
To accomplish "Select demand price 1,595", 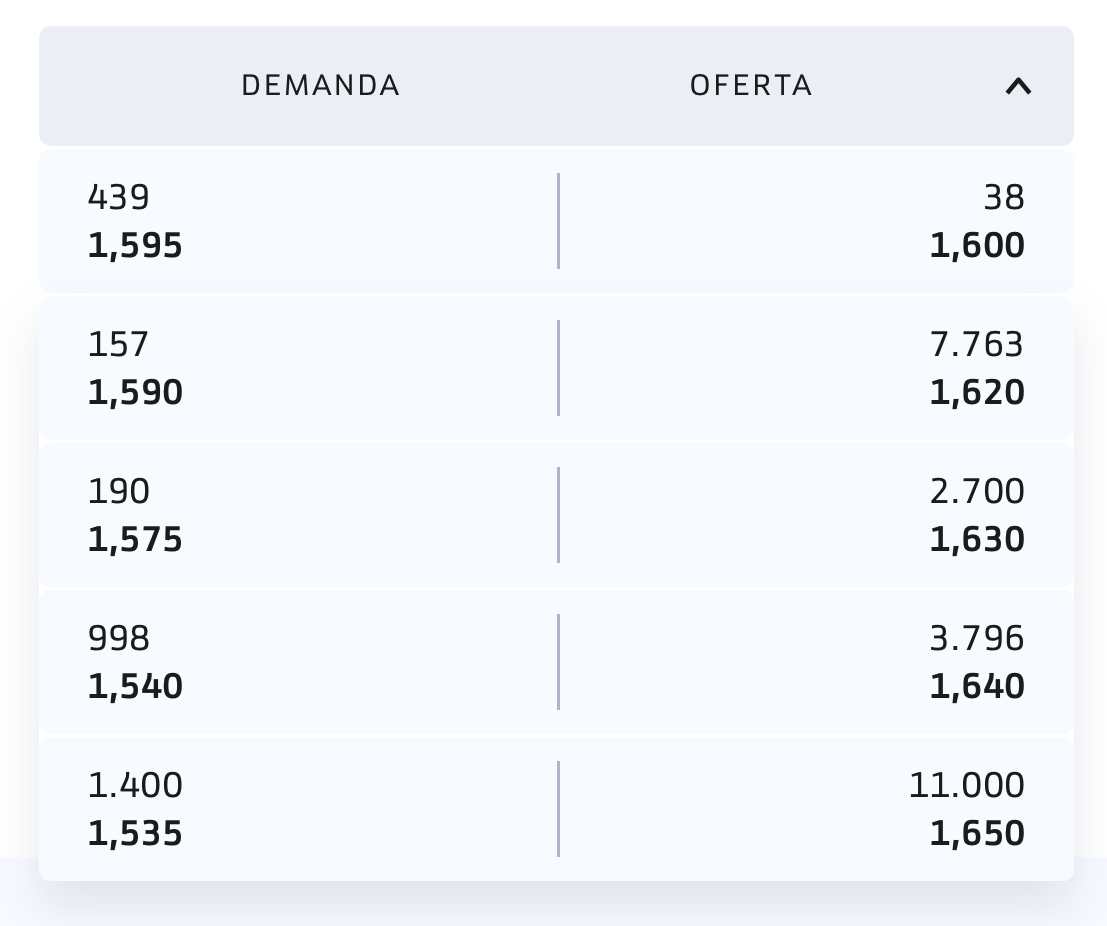I will (x=135, y=246).
